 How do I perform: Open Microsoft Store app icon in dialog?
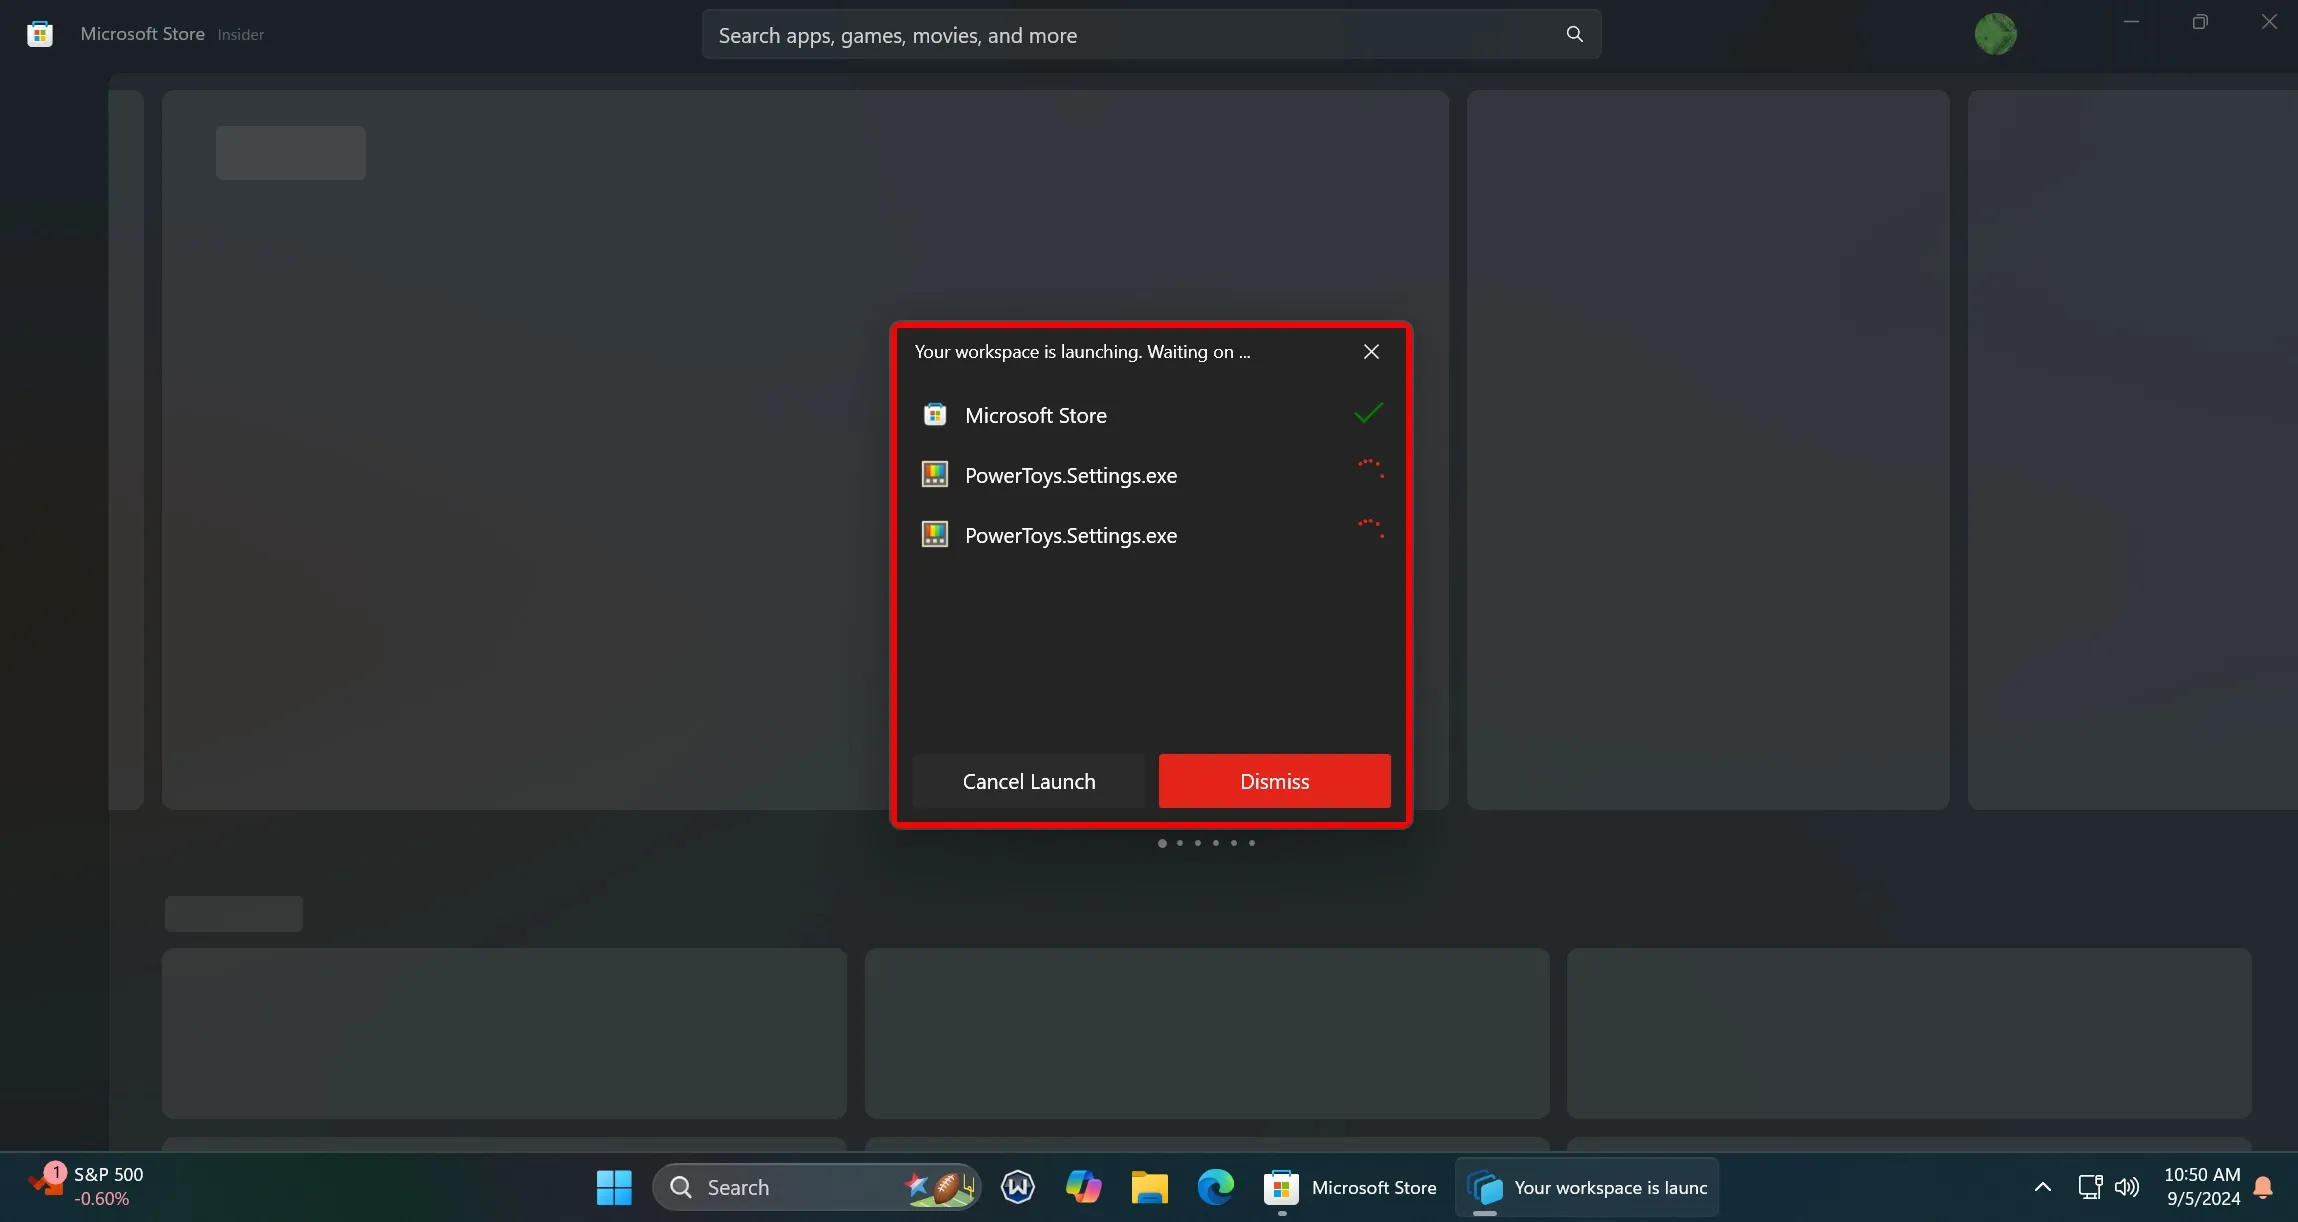click(933, 413)
